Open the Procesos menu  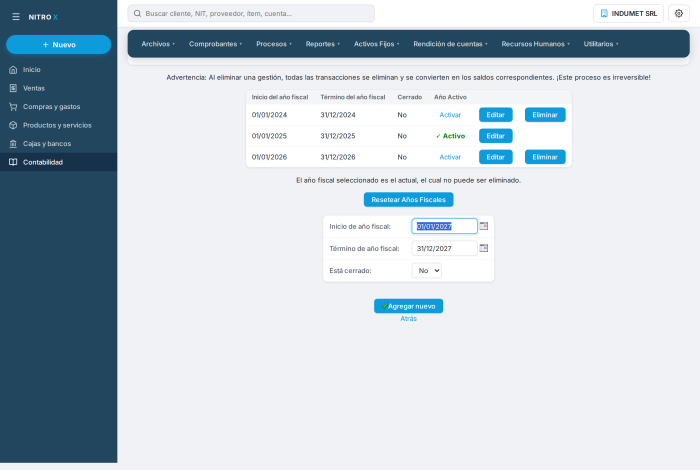274,44
